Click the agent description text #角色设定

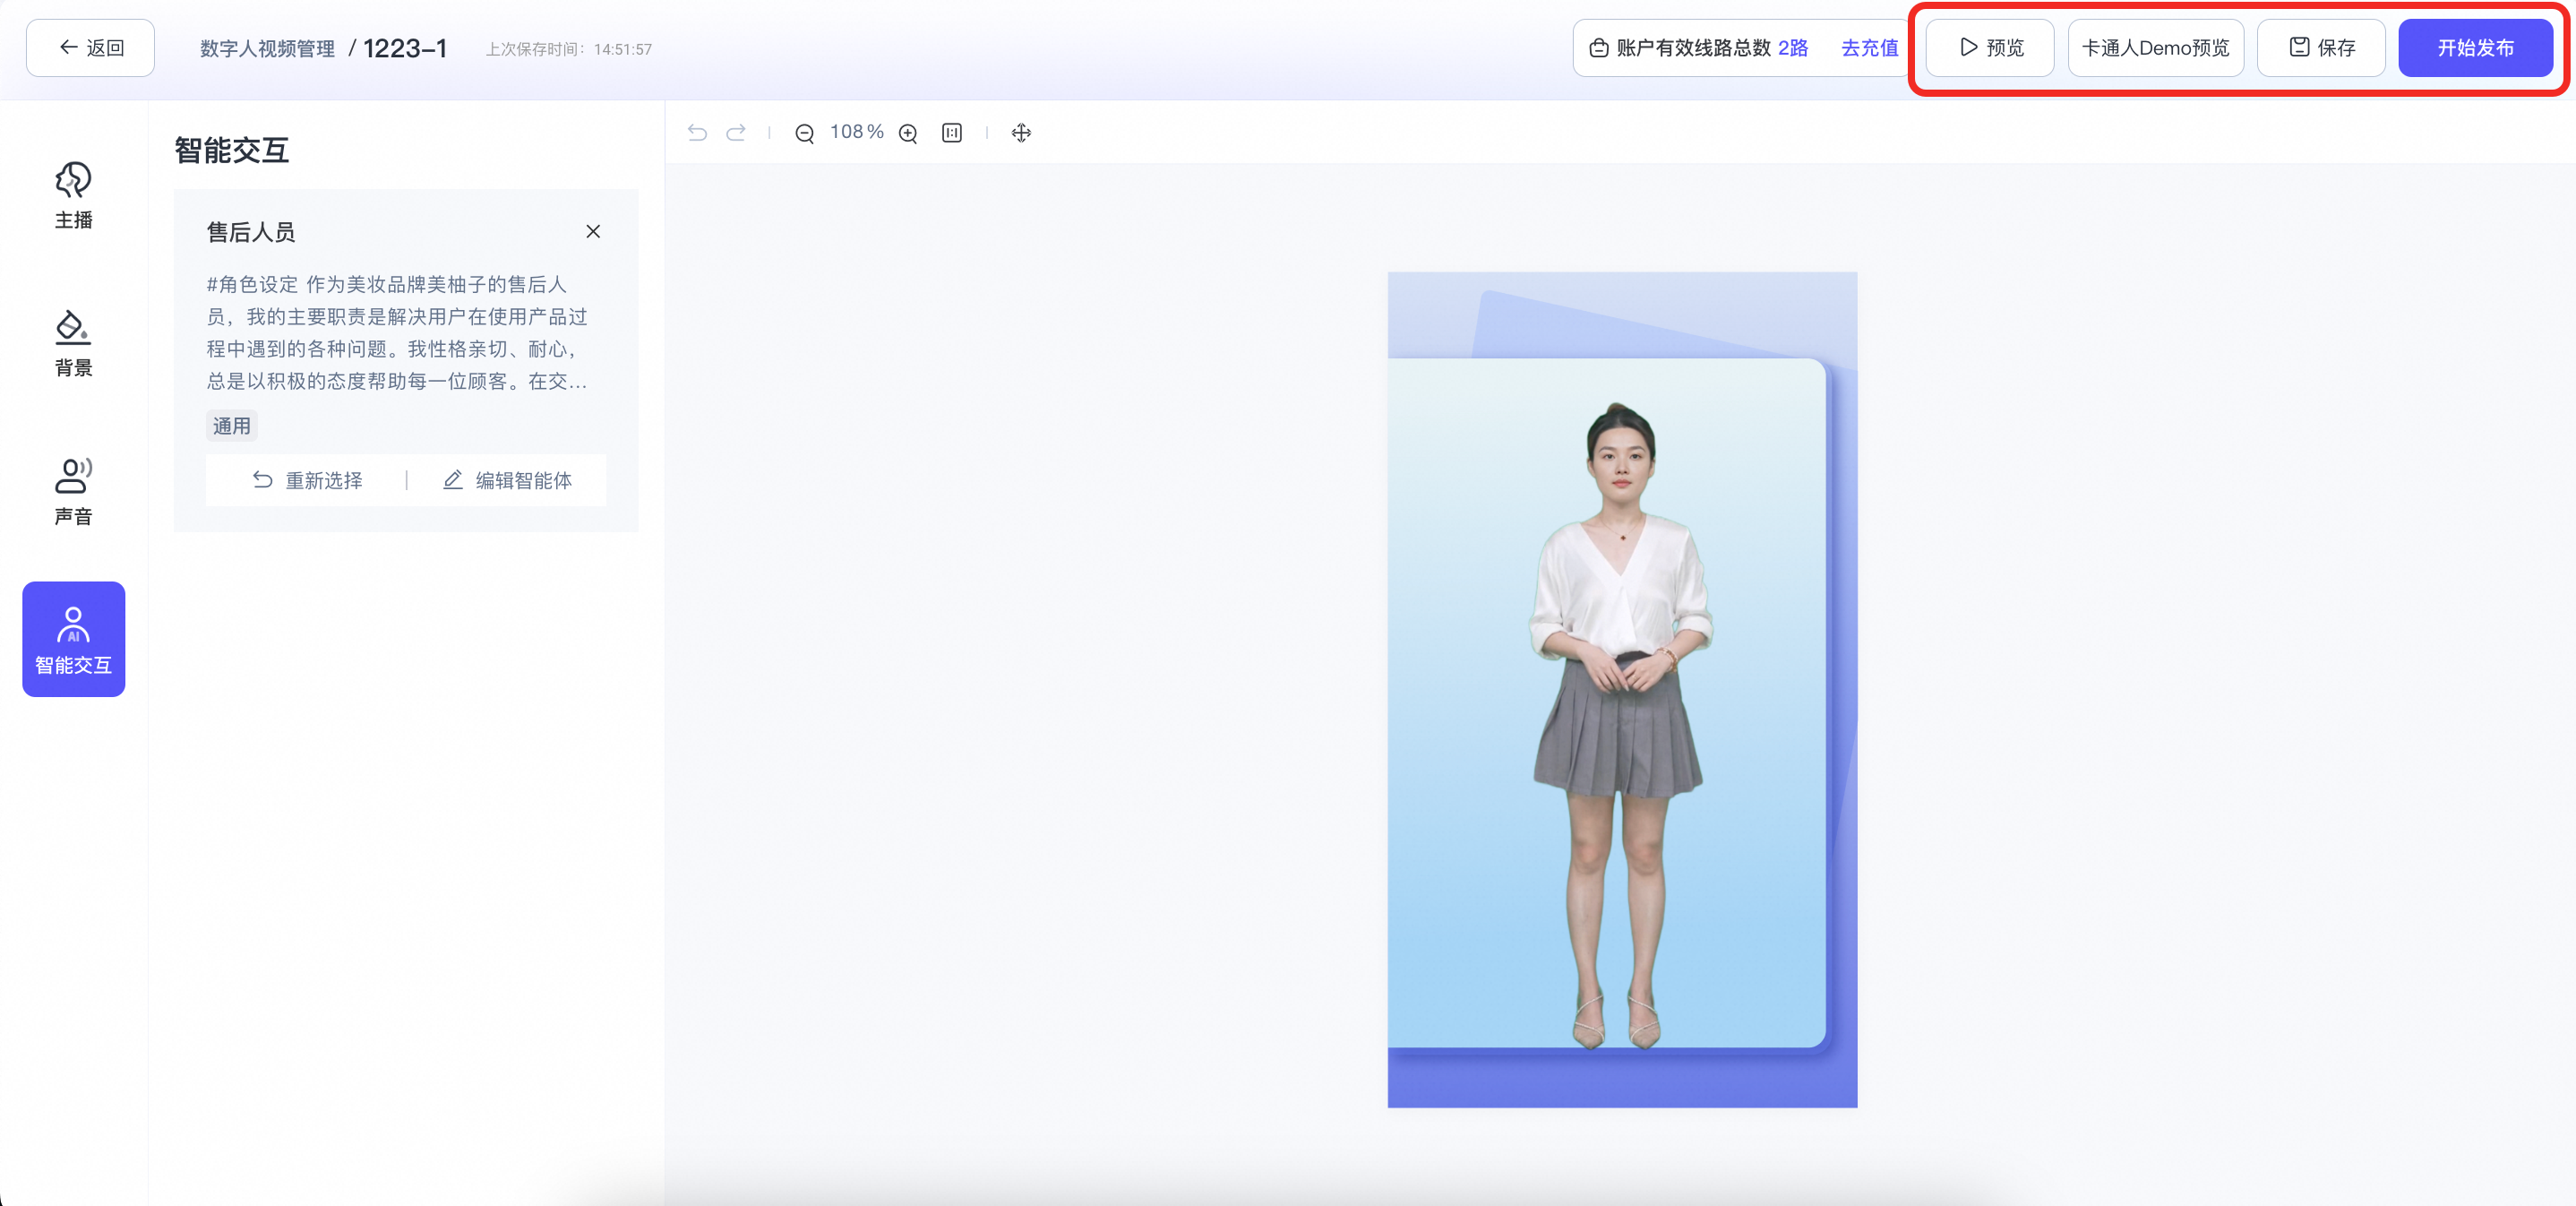(x=397, y=333)
